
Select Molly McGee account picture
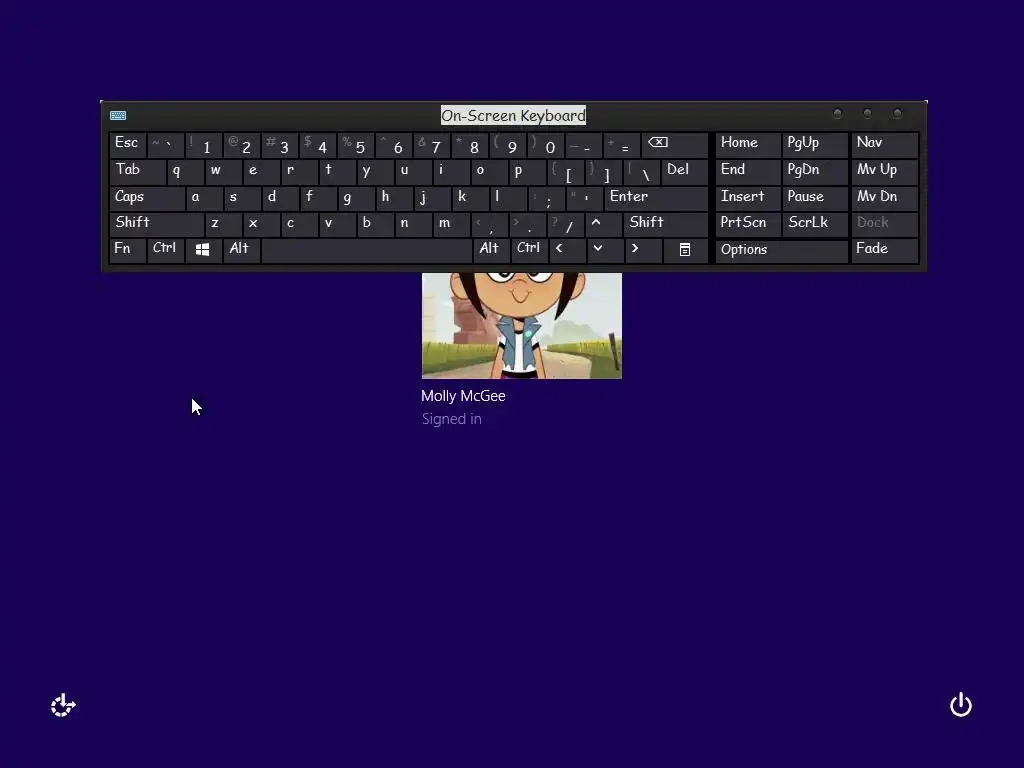522,325
